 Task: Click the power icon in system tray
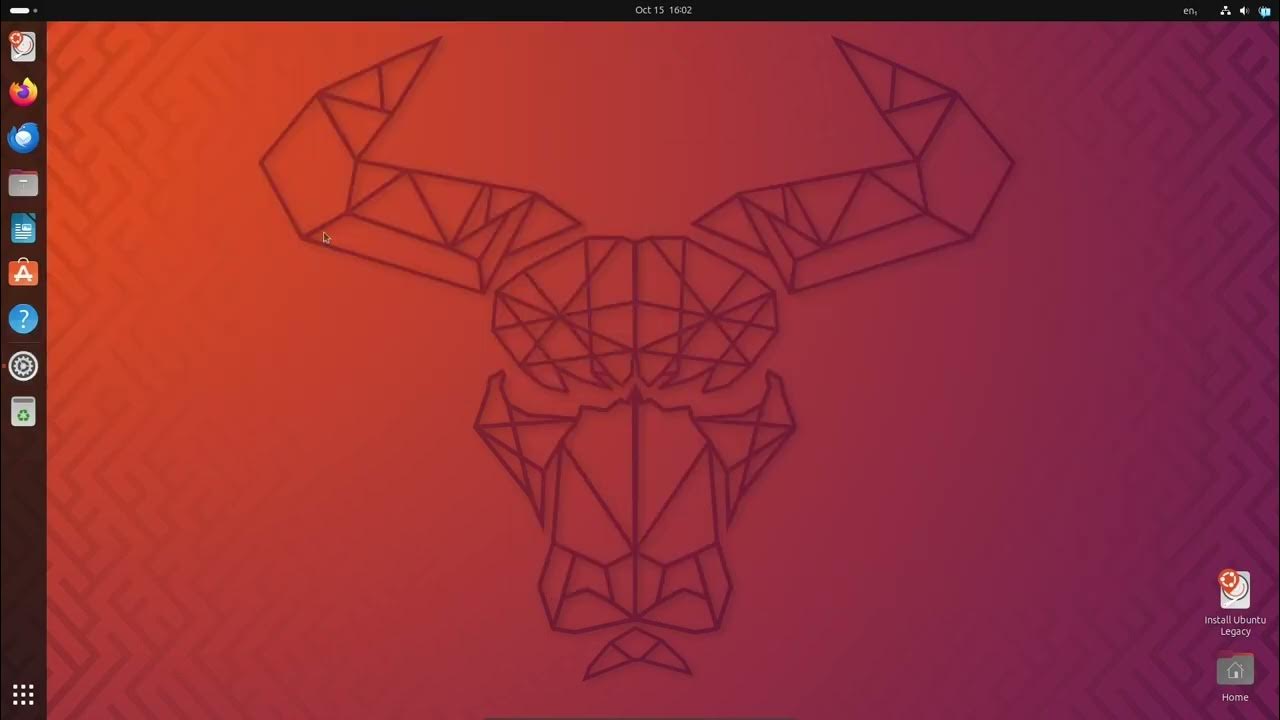pyautogui.click(x=1264, y=10)
